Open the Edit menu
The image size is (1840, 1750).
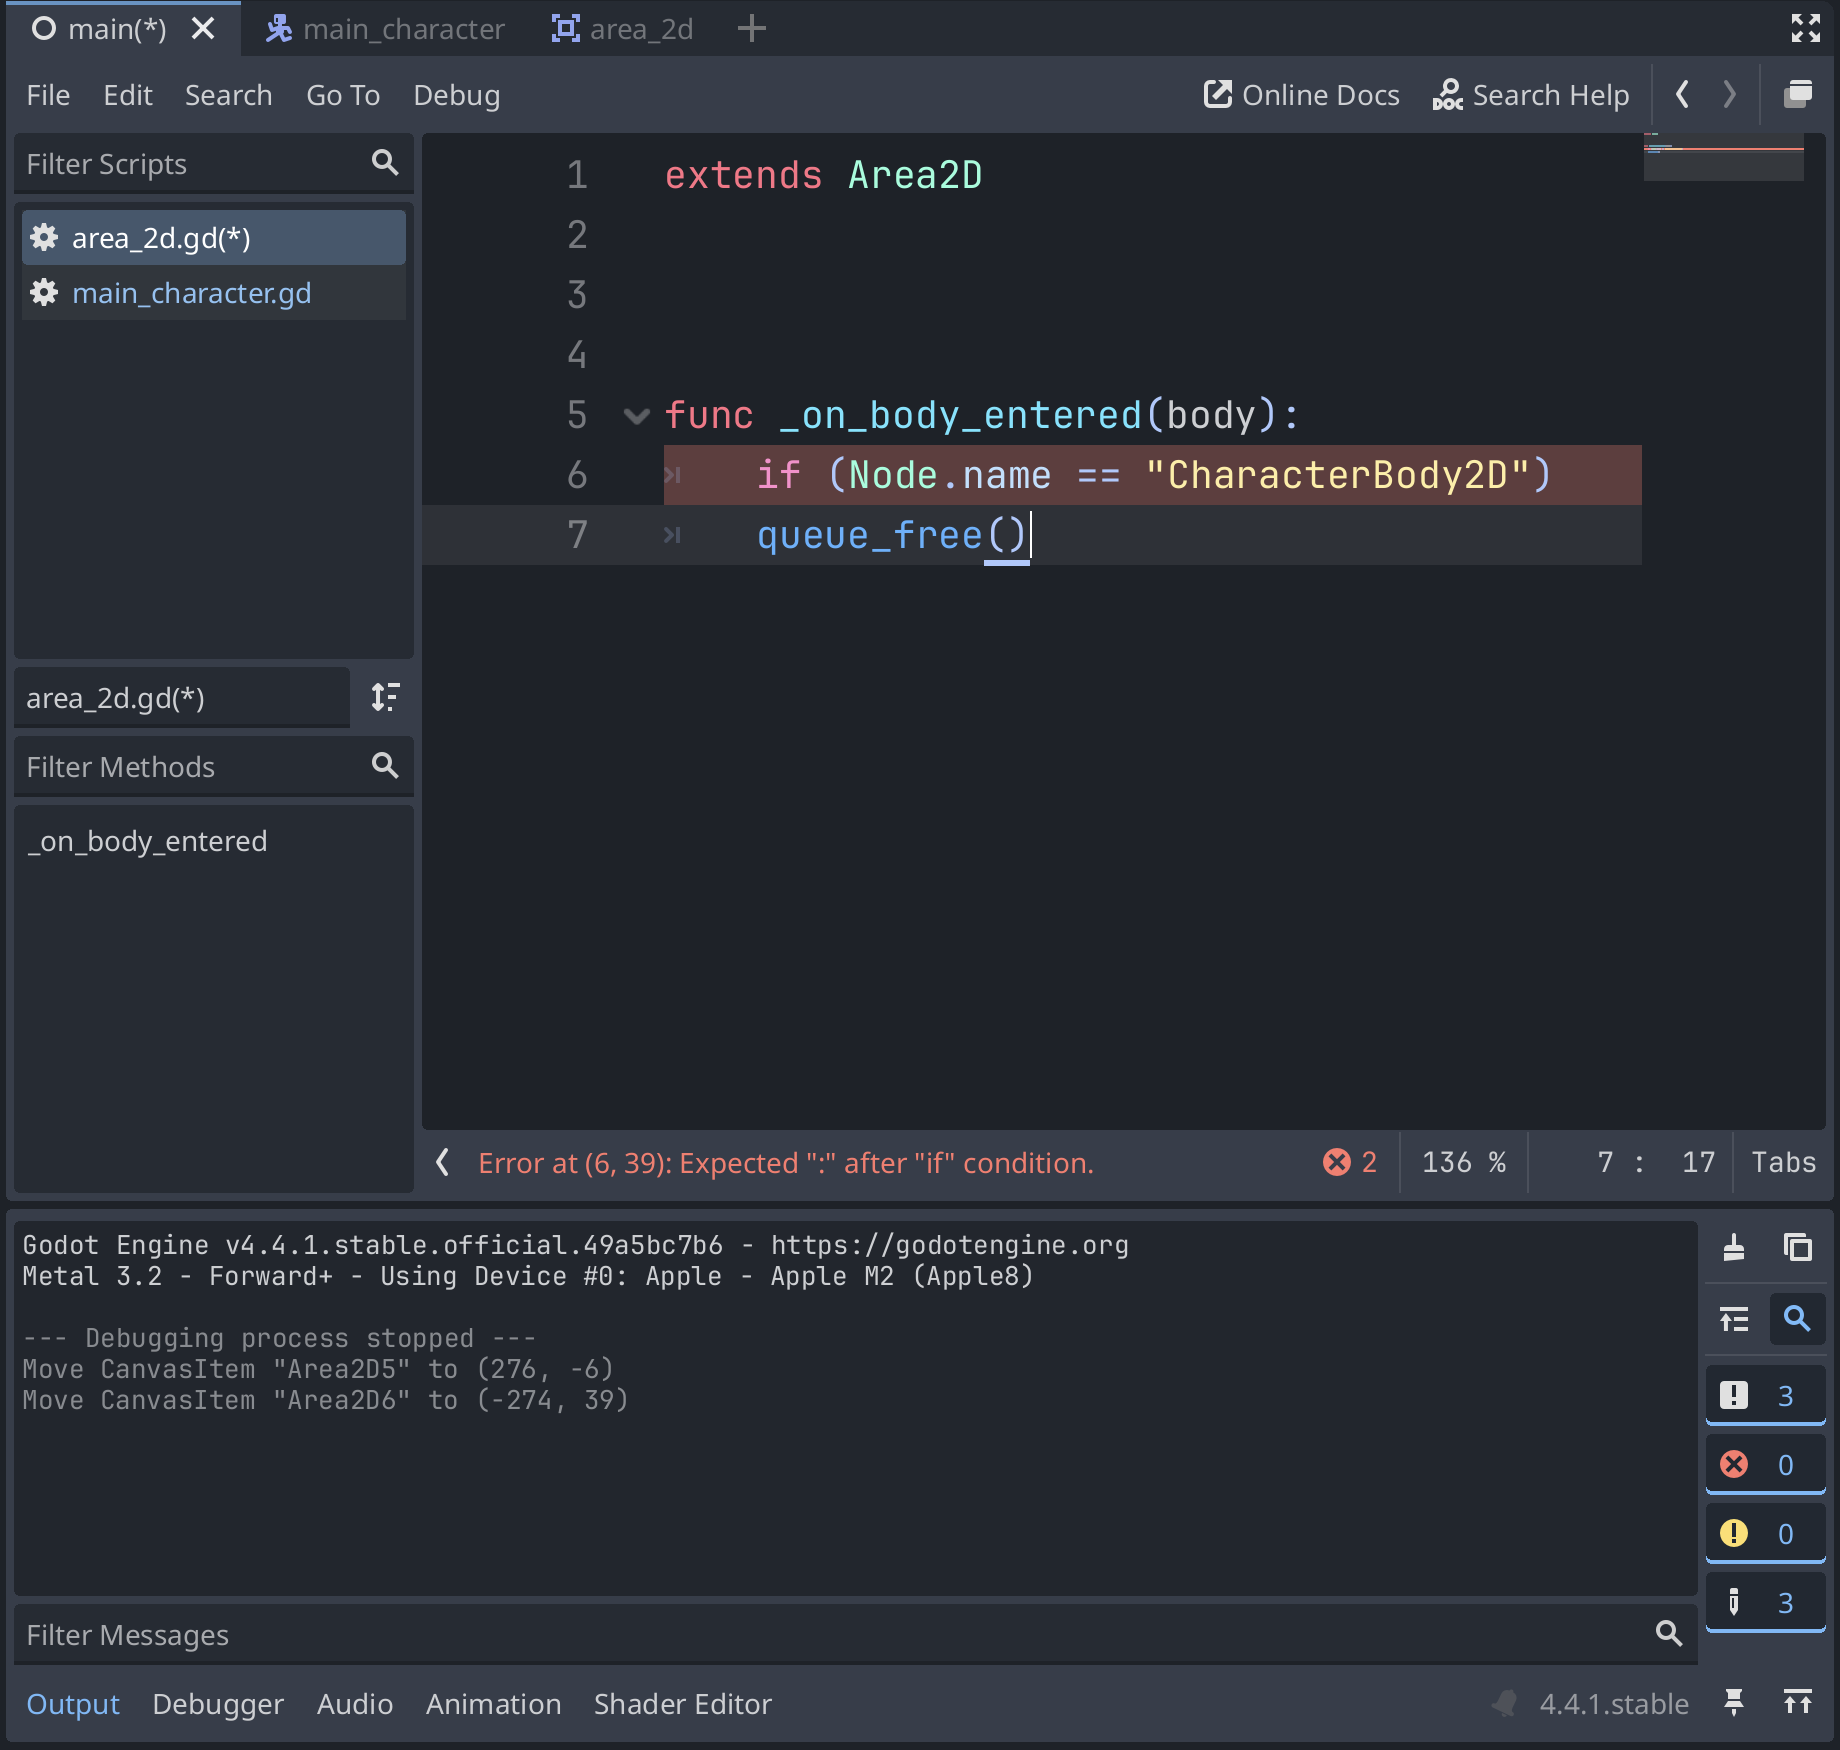(x=128, y=95)
